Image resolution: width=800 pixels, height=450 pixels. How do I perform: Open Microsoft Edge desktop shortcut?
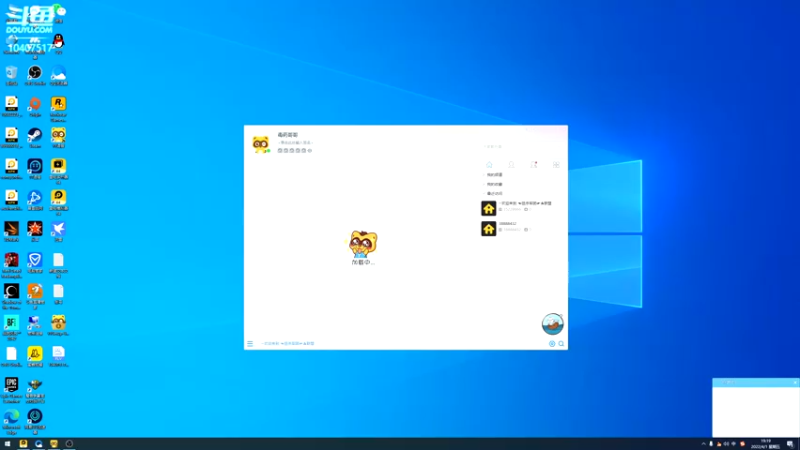11,421
